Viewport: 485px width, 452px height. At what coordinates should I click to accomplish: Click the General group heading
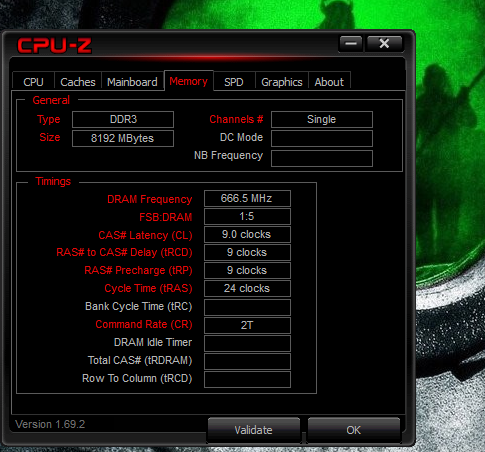click(x=51, y=100)
